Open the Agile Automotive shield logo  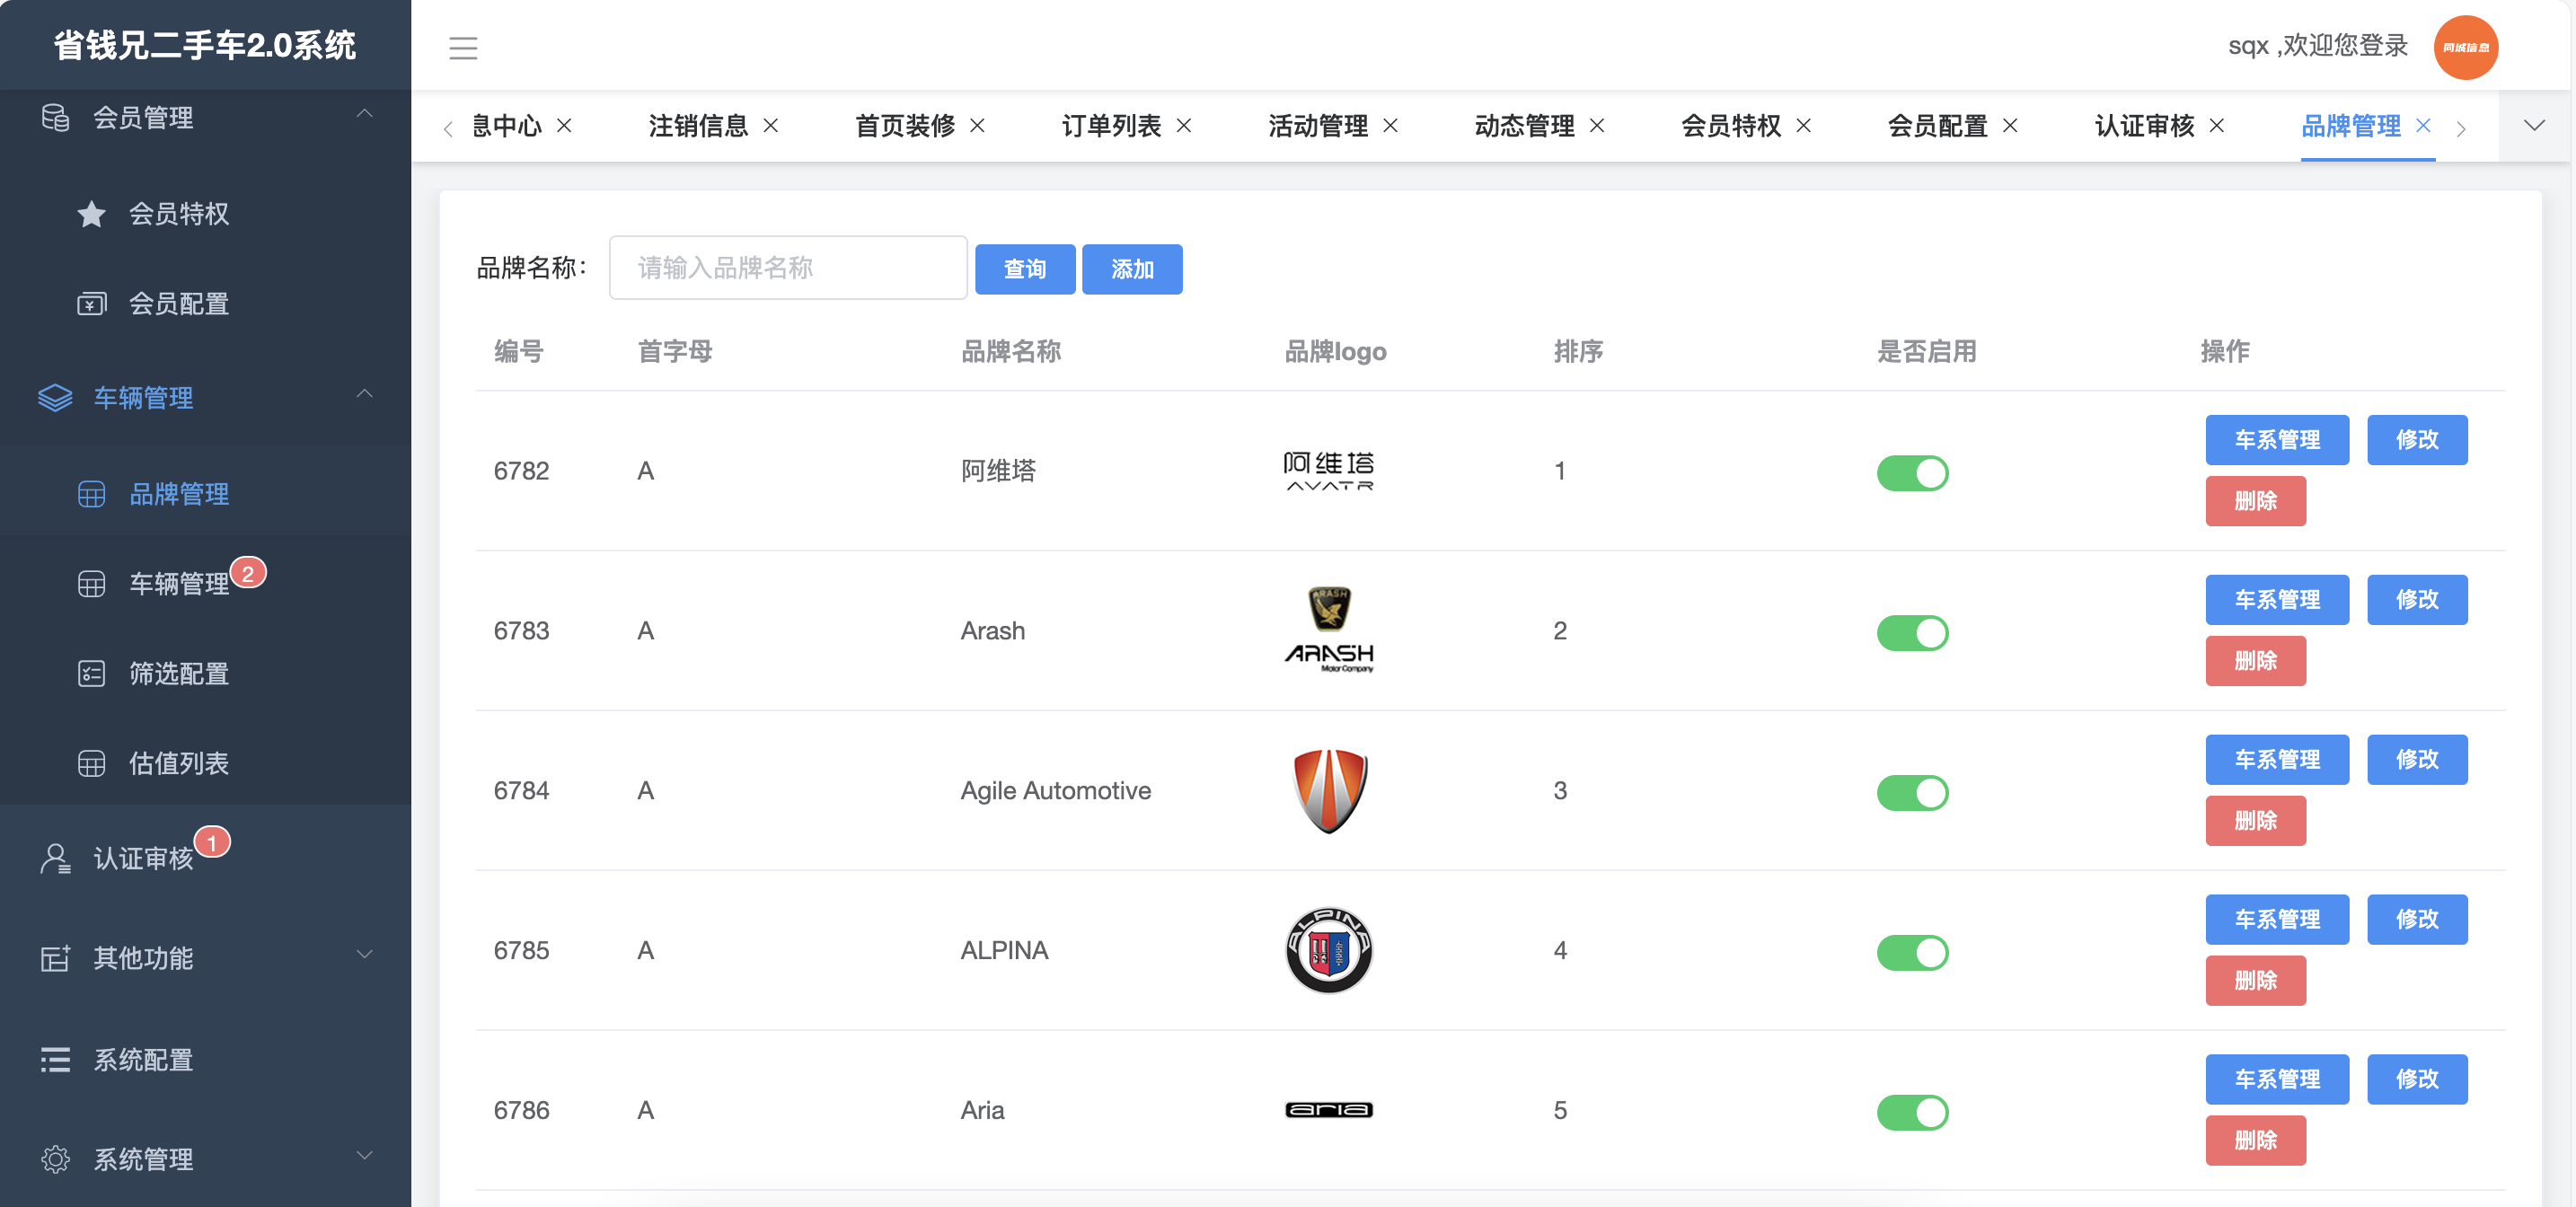click(1329, 791)
